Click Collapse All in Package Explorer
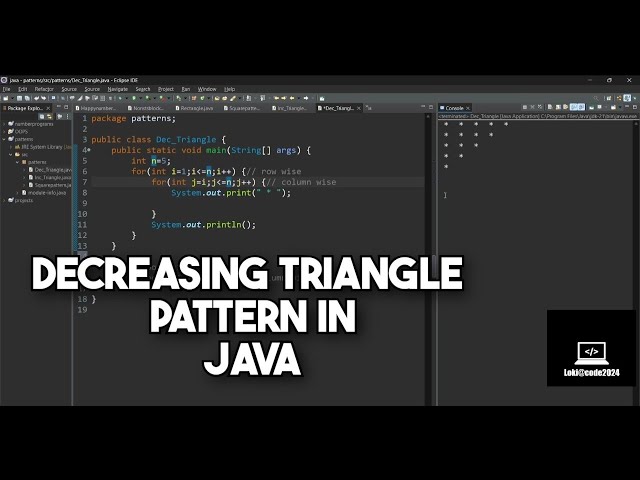This screenshot has width=640, height=480. tap(41, 117)
